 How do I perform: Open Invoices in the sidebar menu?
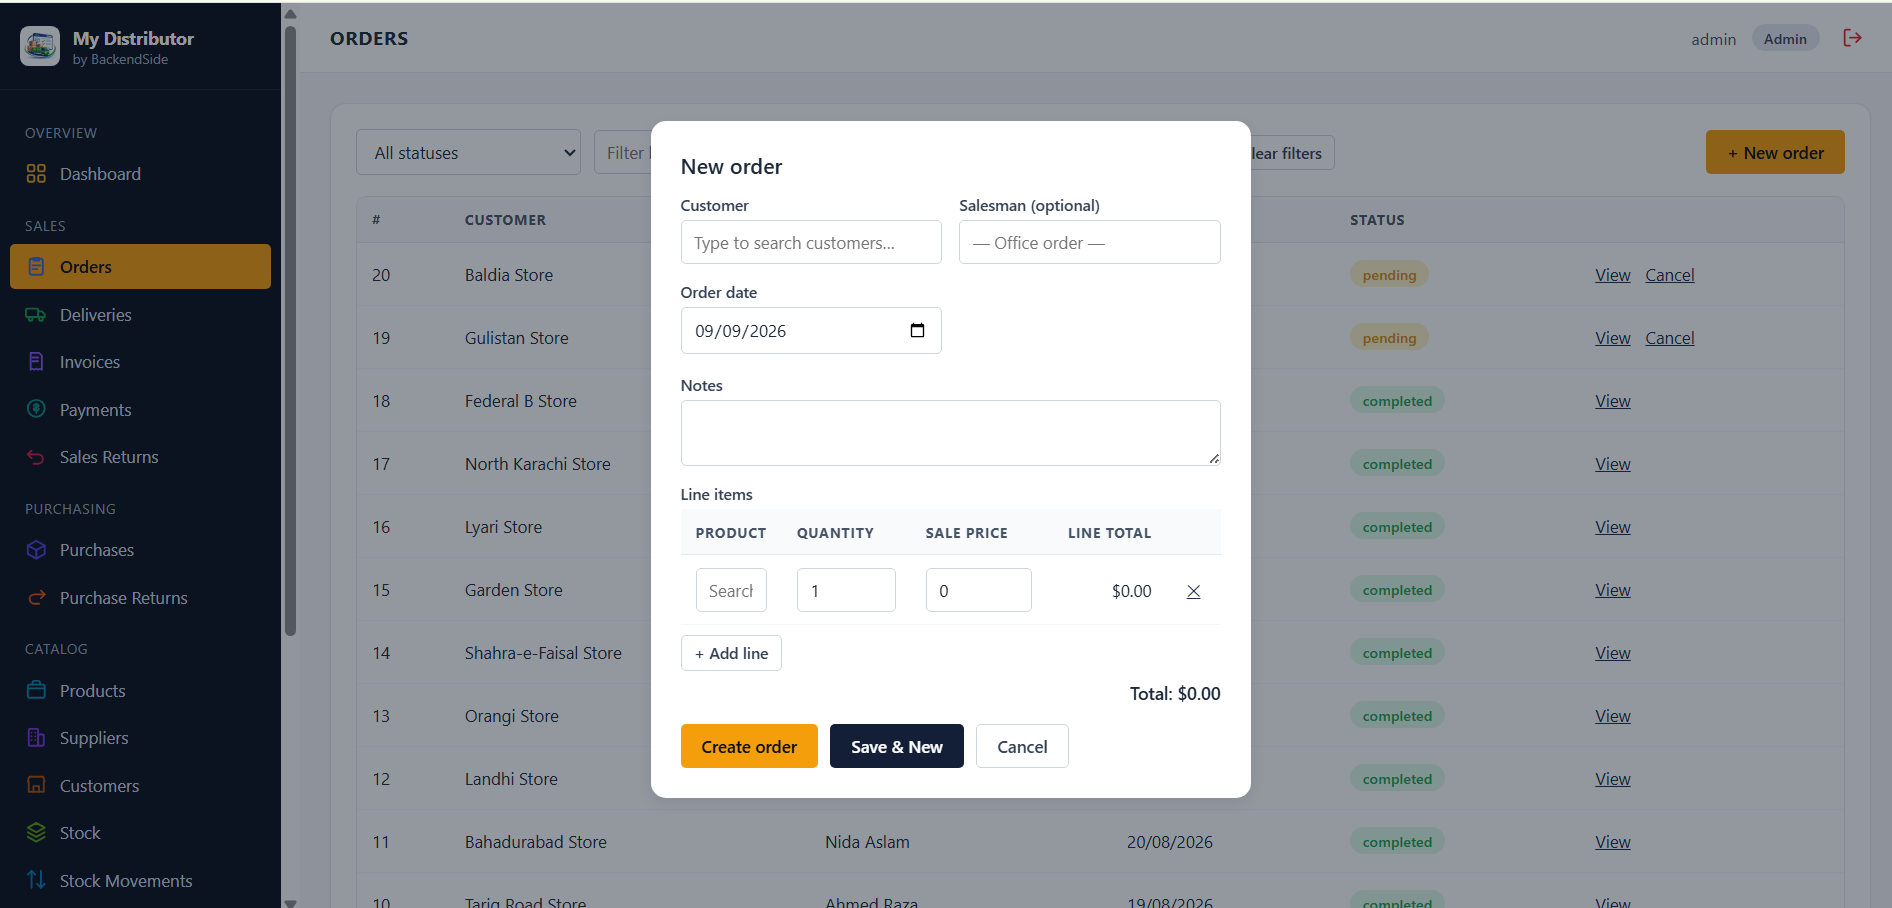click(x=140, y=362)
